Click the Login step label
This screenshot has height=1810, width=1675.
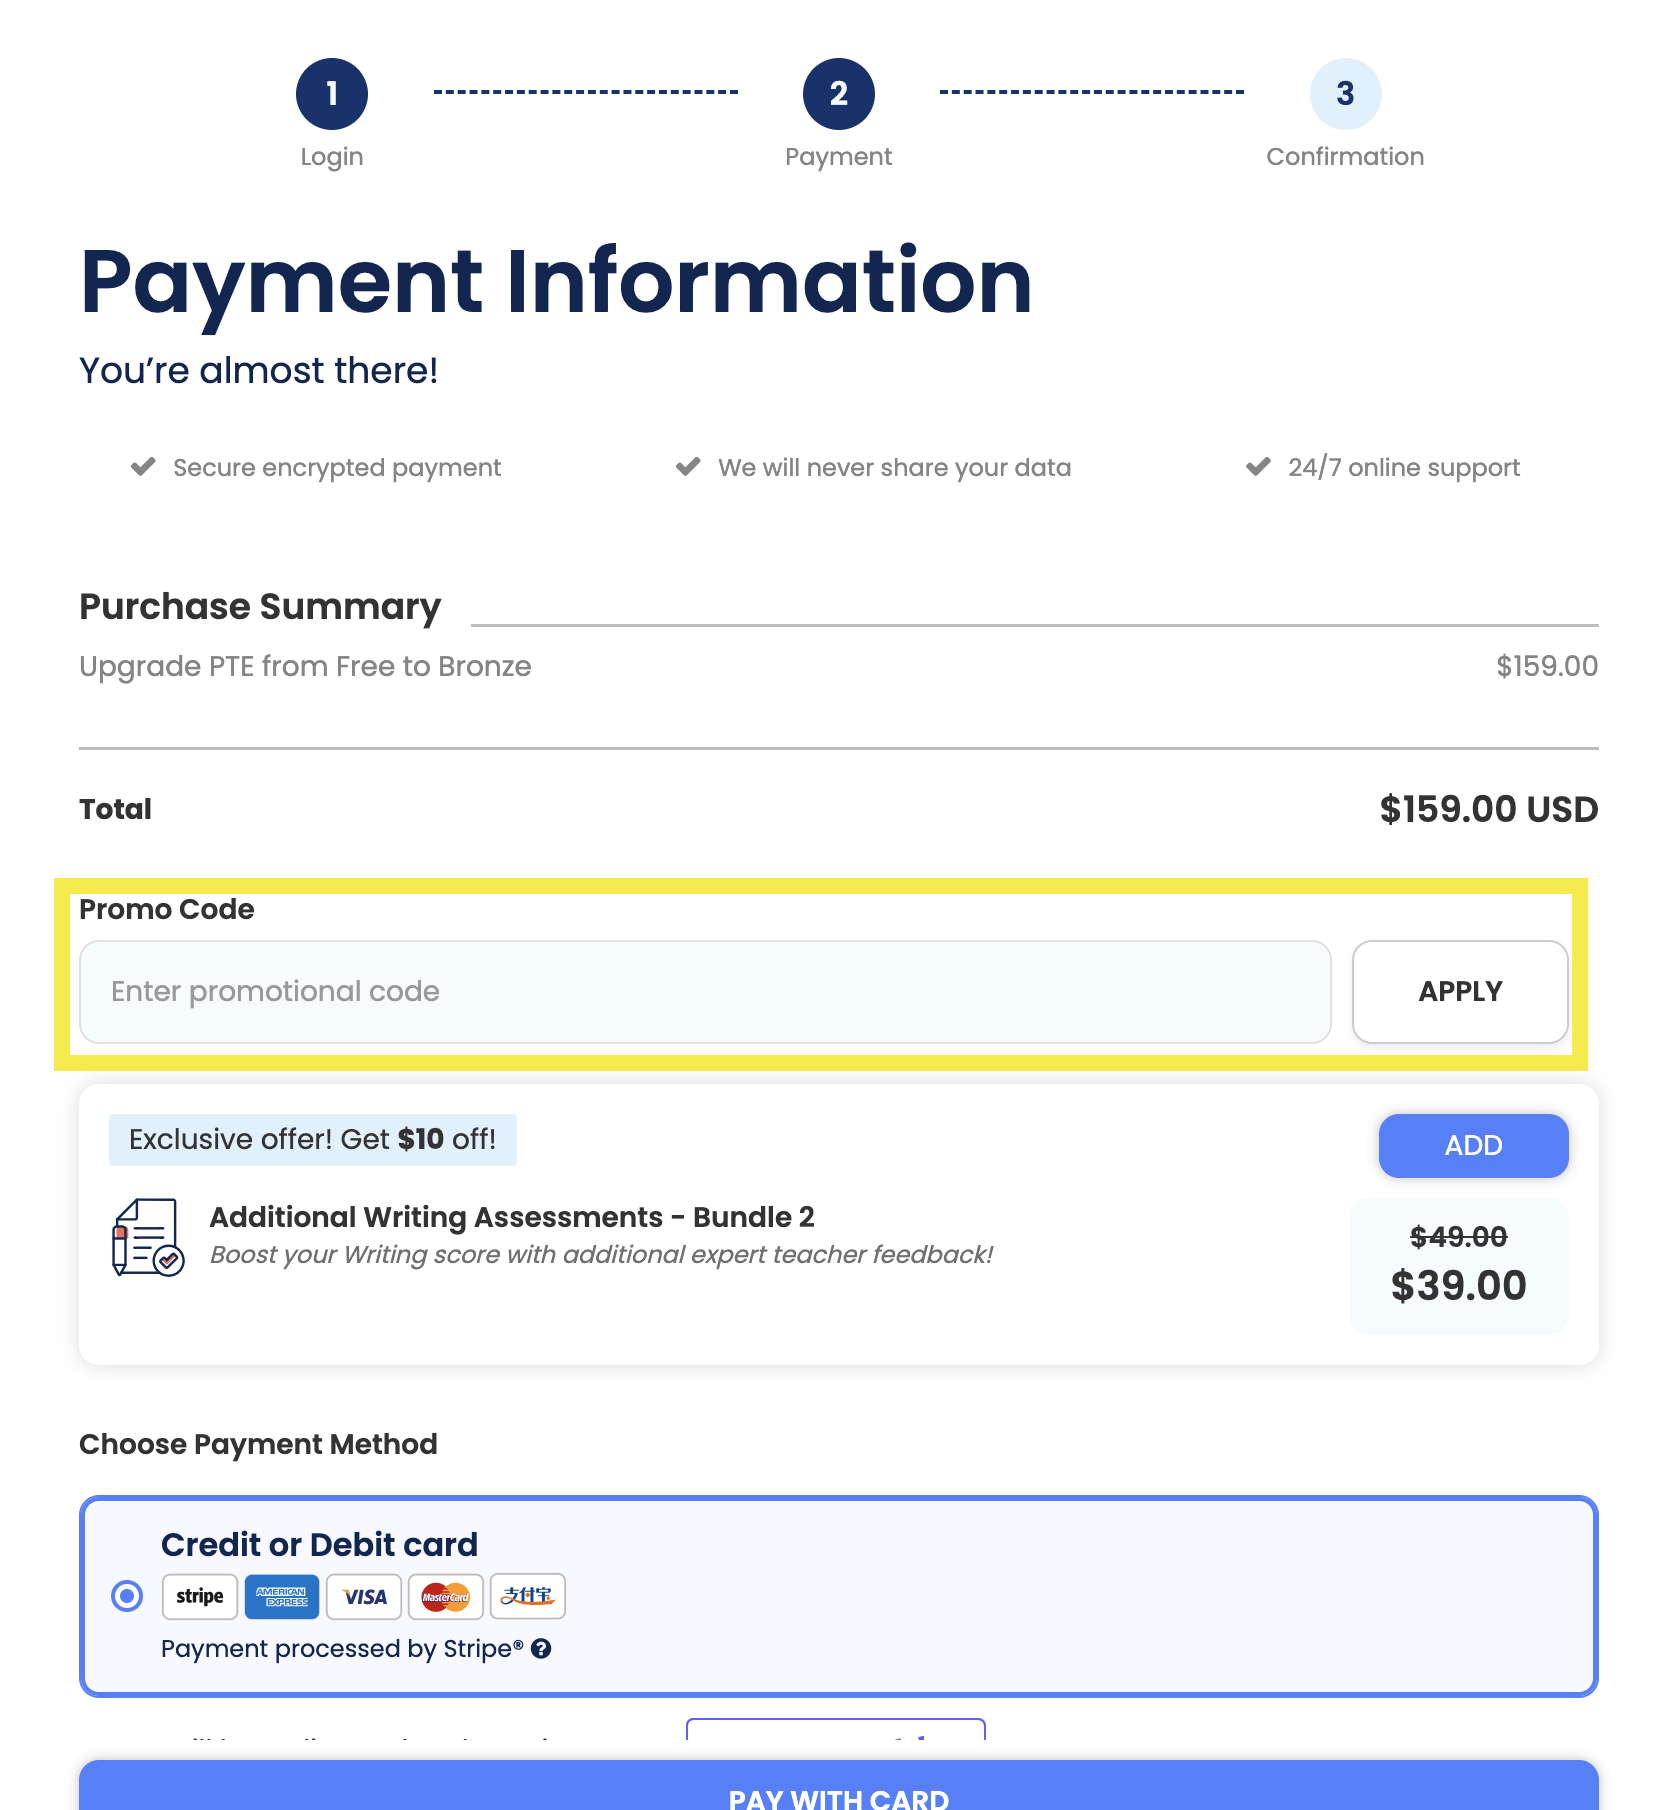pos(331,156)
